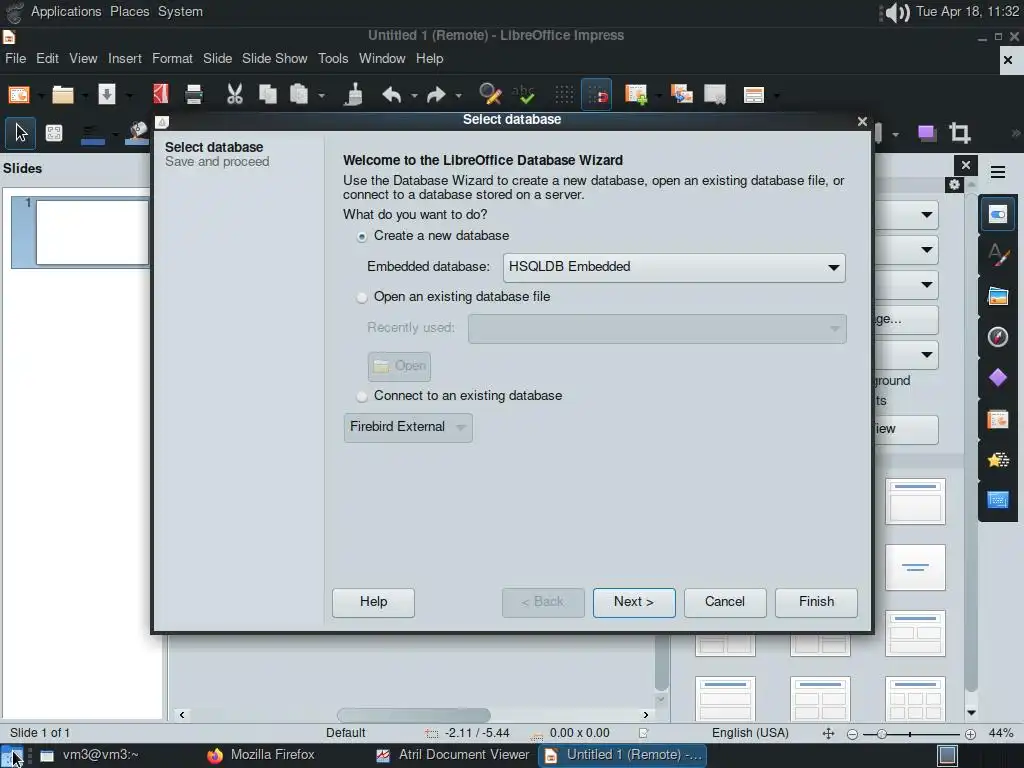Open sidebar Gallery icon
The height and width of the screenshot is (768, 1024).
click(998, 296)
